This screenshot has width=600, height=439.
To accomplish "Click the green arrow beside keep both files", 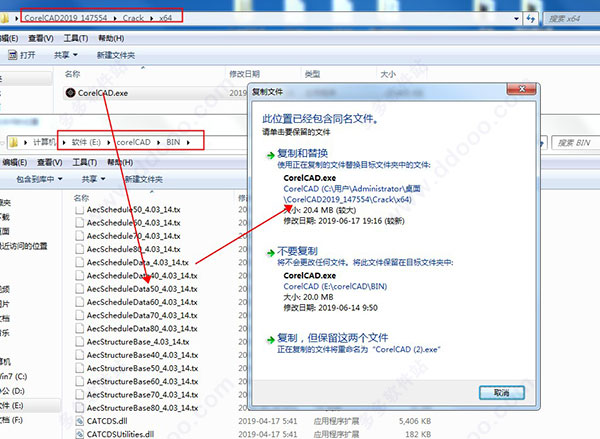I will point(271,339).
